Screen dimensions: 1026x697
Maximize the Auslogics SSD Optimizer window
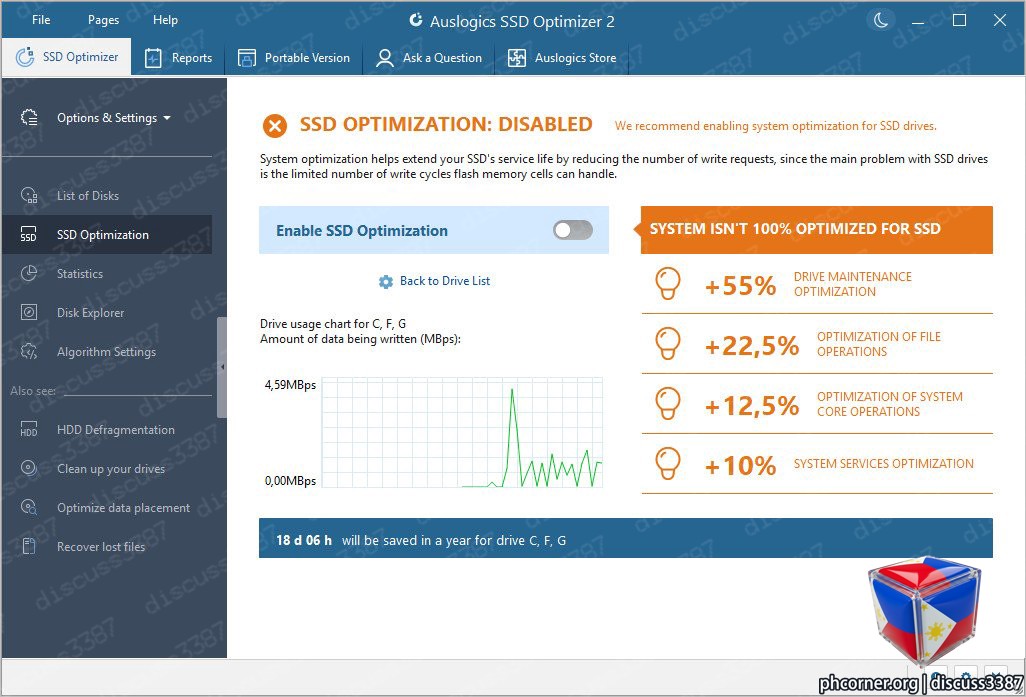959,20
